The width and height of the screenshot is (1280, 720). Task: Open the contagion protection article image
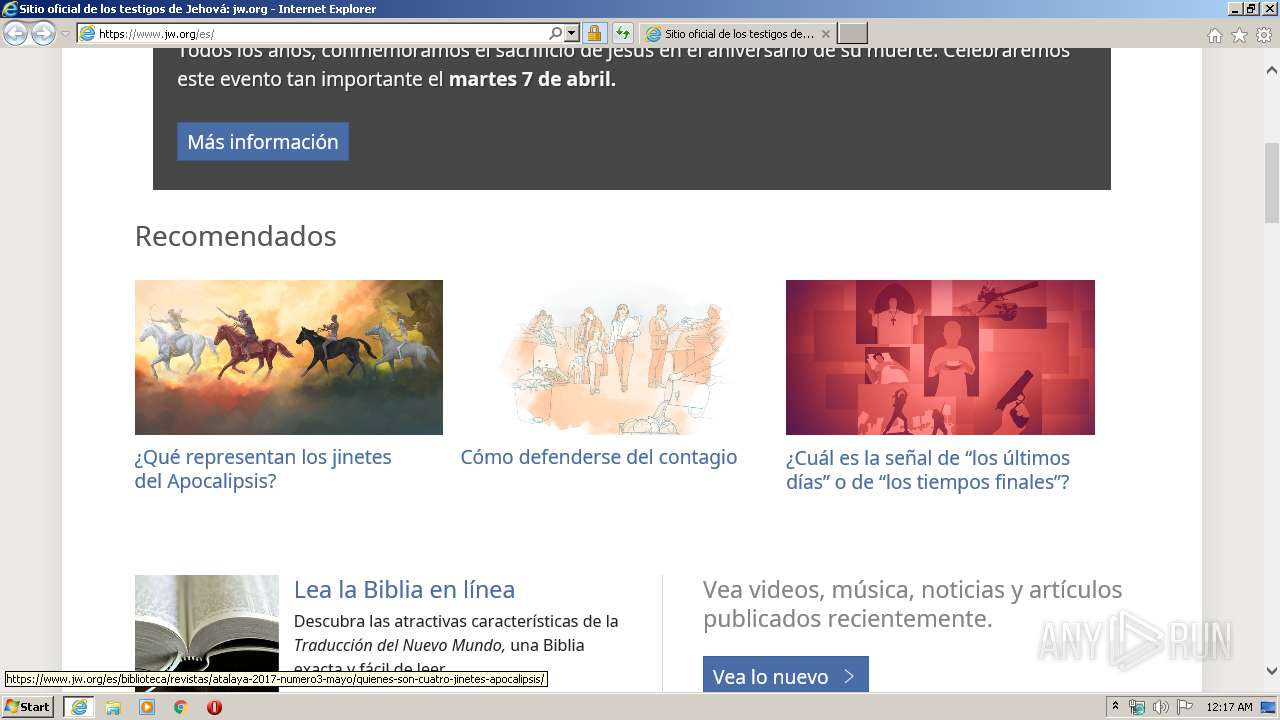[x=614, y=357]
